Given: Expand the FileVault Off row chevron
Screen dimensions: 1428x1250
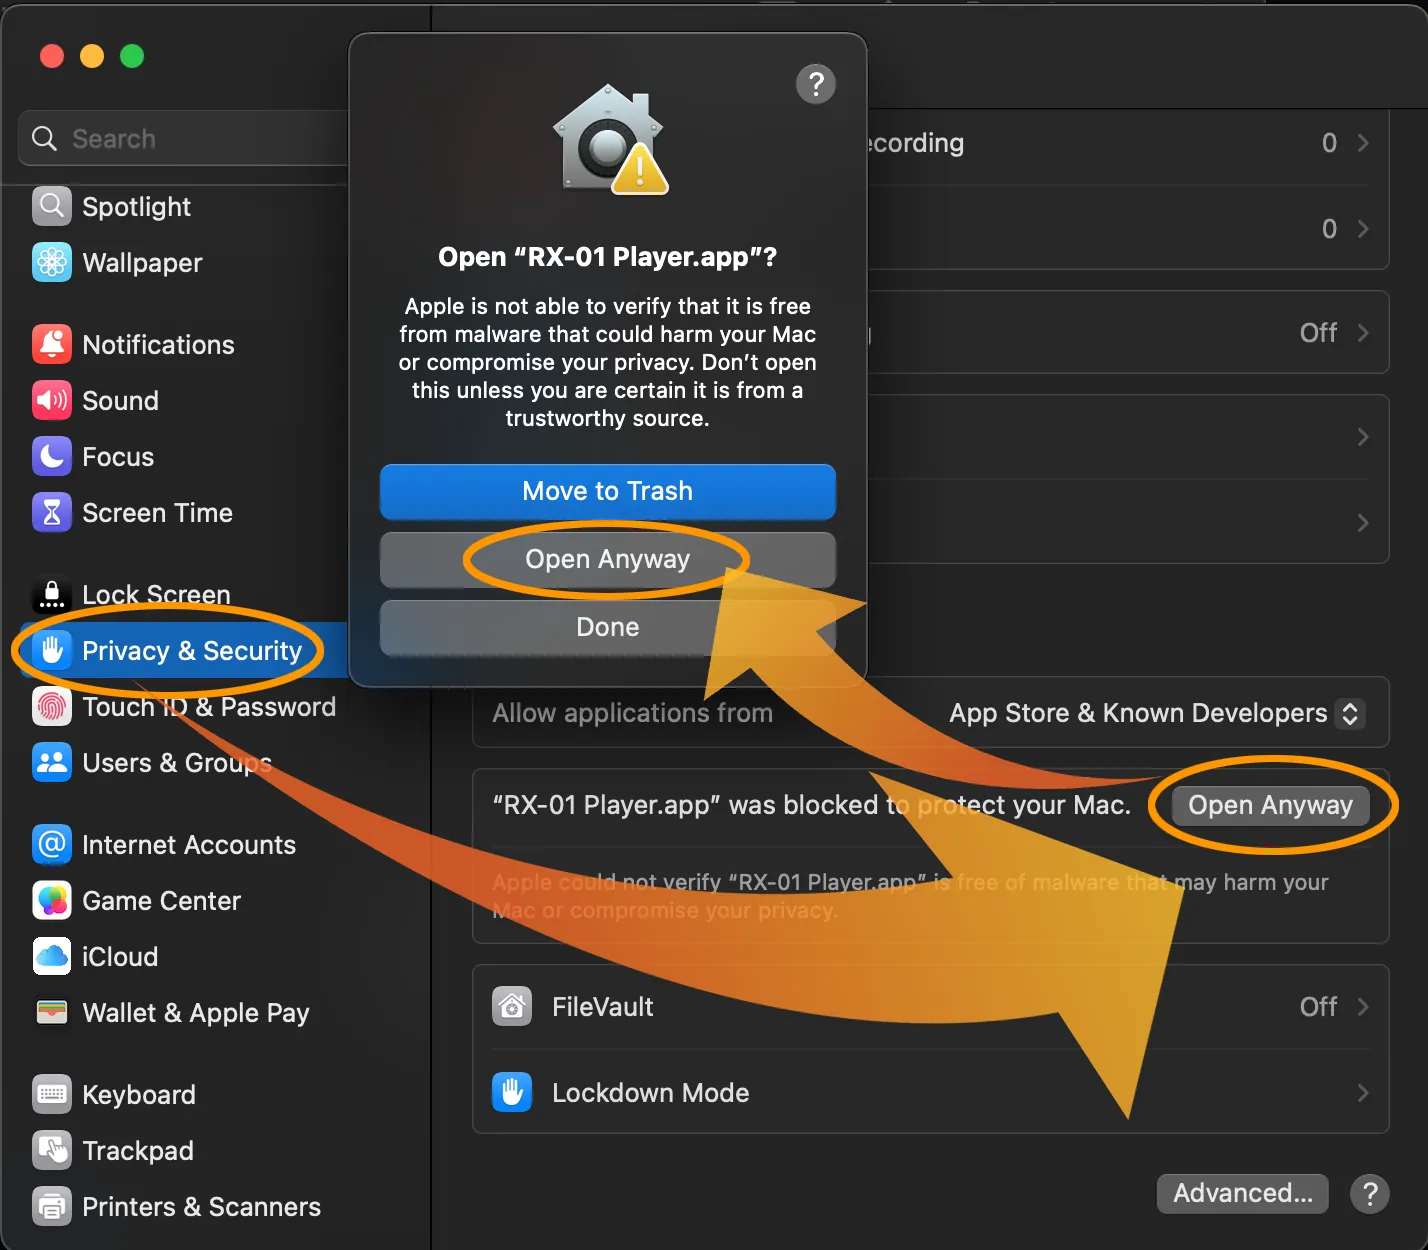Looking at the screenshot, I should [1362, 1007].
